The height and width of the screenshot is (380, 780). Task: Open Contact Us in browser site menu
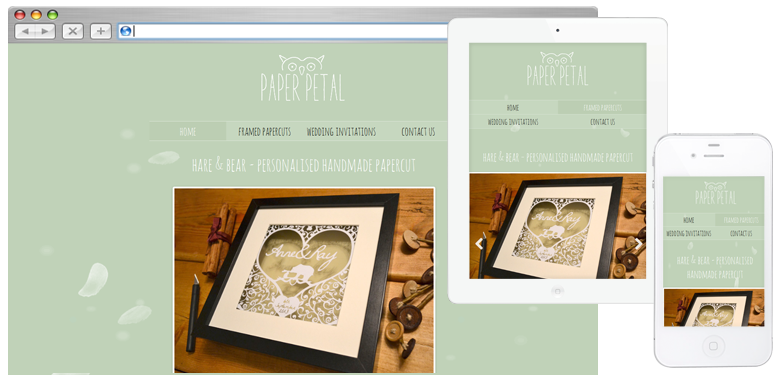(418, 132)
